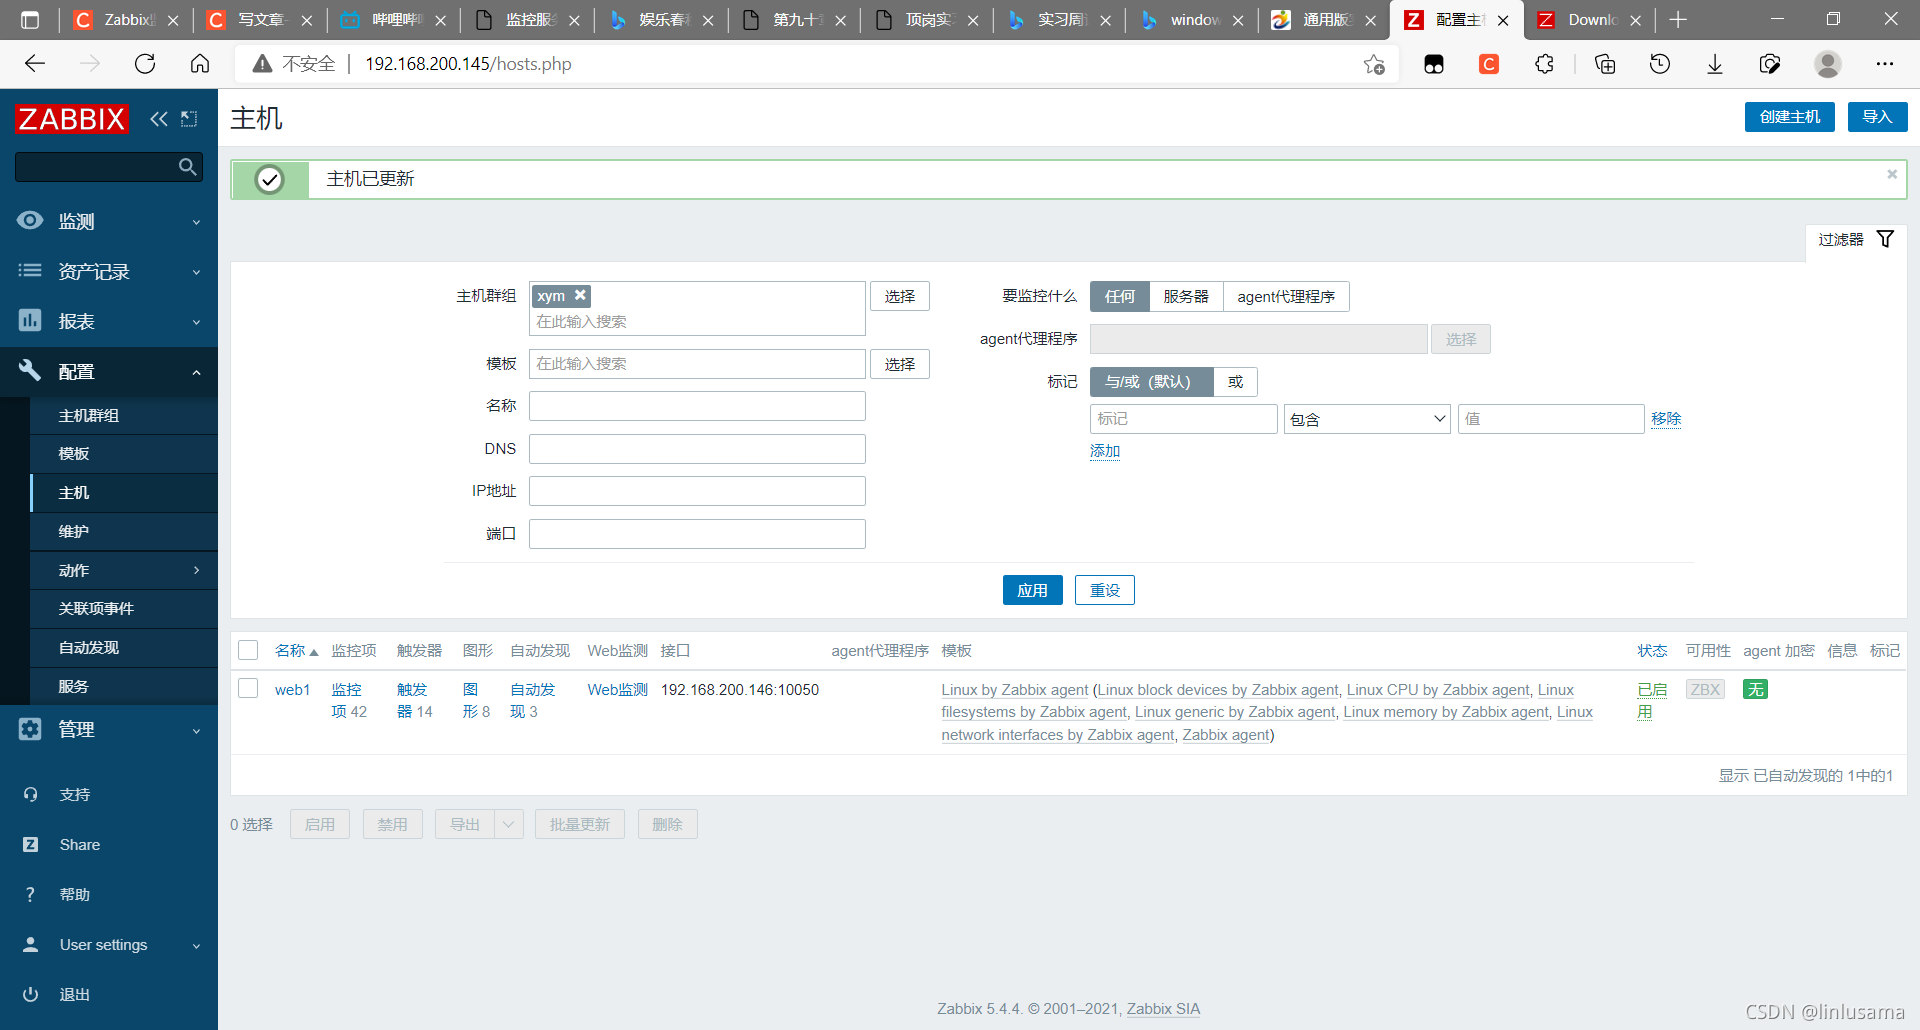Open Share in the sidebar
This screenshot has height=1030, width=1920.
click(x=80, y=845)
